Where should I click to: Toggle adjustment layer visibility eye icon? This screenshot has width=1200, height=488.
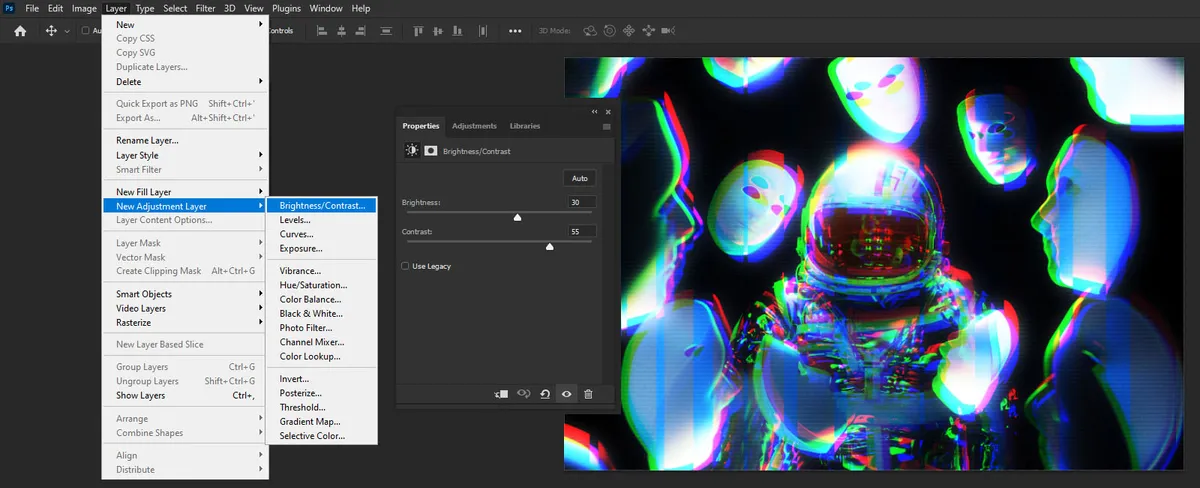[566, 394]
